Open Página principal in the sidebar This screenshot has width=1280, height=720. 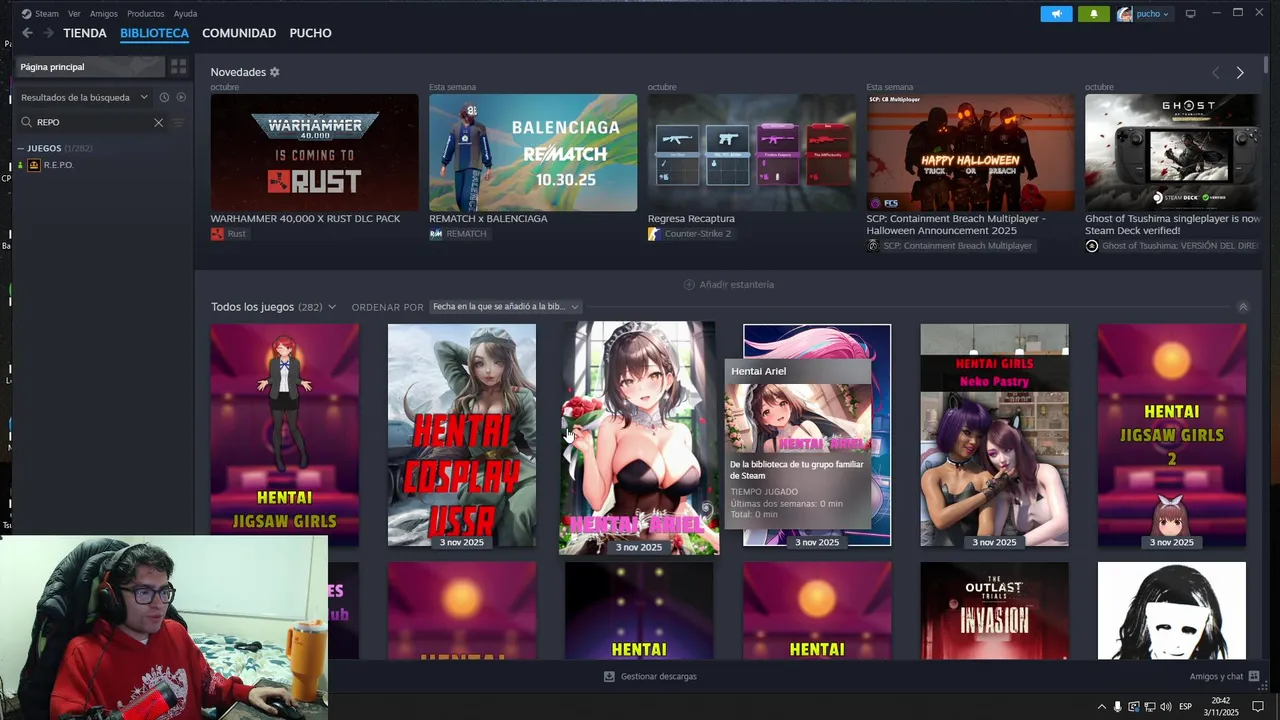[90, 67]
